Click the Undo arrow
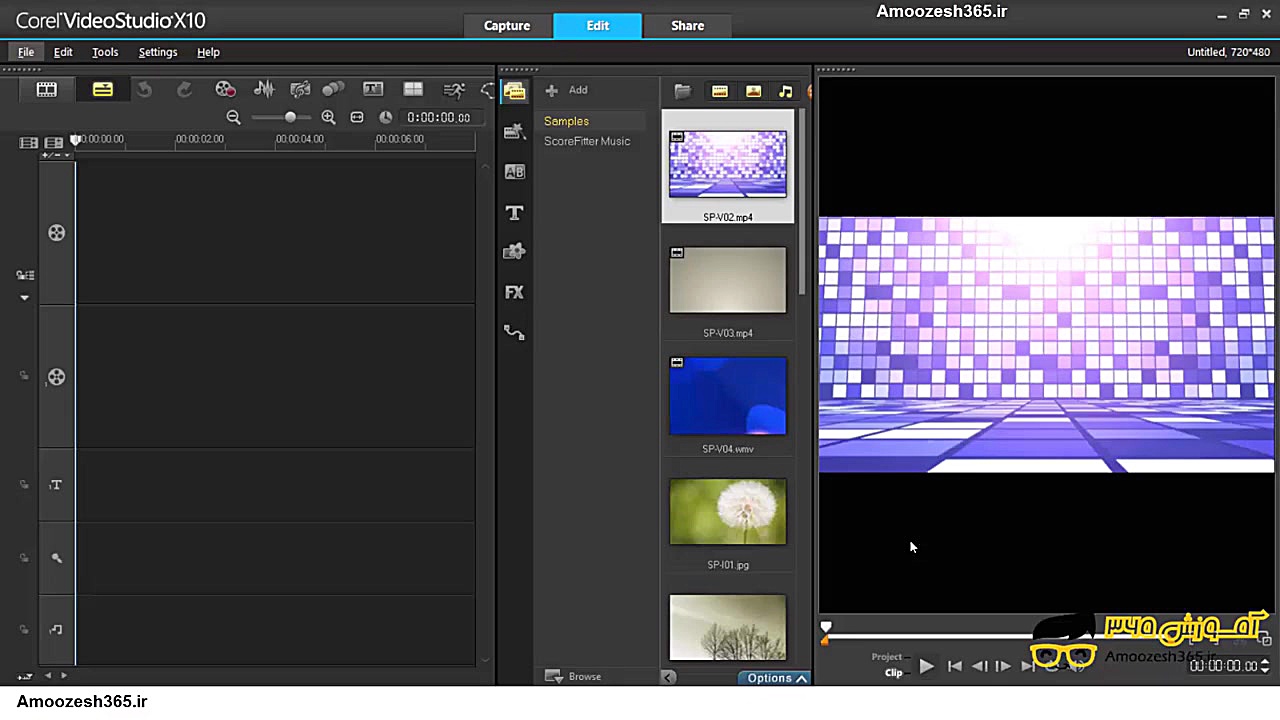Image resolution: width=1280 pixels, height=720 pixels. (x=144, y=90)
